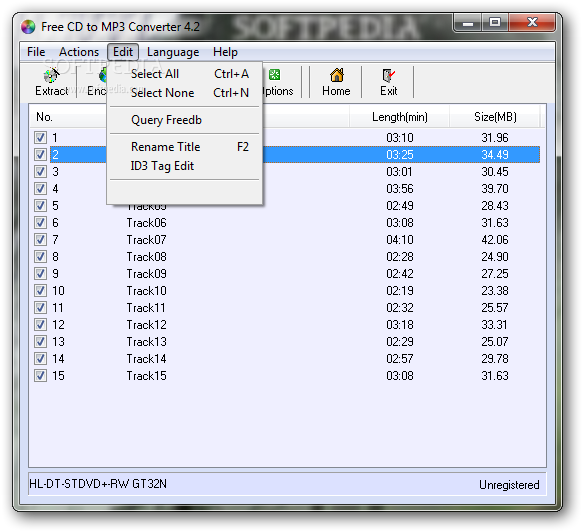Uncheck track 1 checkbox
This screenshot has width=583, height=532.
(40, 138)
